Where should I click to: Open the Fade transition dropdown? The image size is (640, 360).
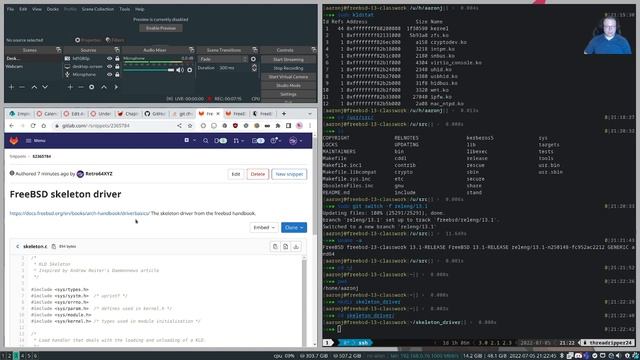pyautogui.click(x=223, y=59)
